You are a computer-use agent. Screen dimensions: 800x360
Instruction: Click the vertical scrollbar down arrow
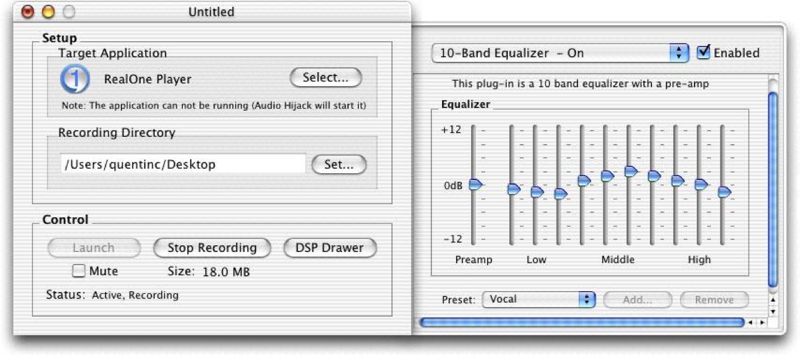coord(773,311)
